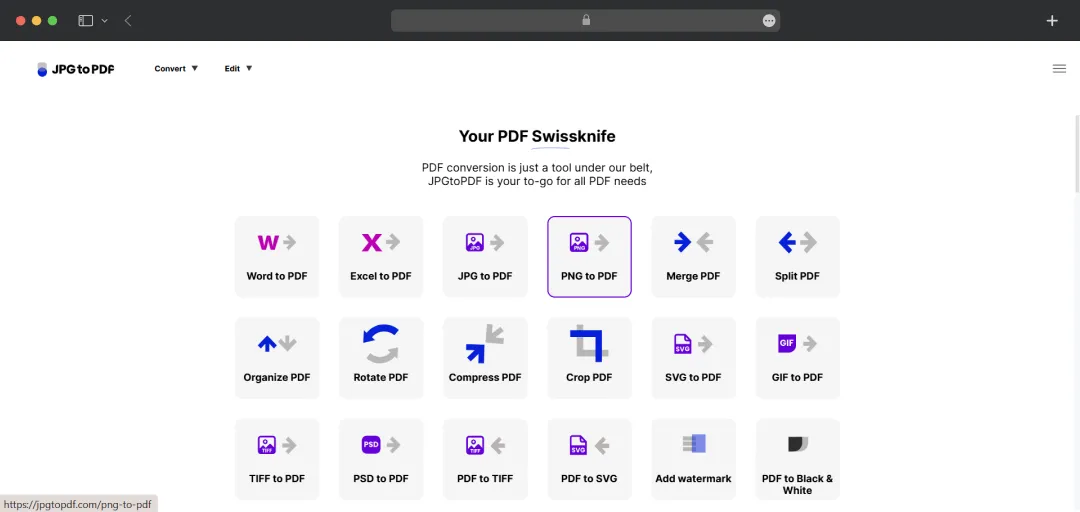Open the SVG to PDF file icon
1080x512 pixels.
pyautogui.click(x=694, y=344)
